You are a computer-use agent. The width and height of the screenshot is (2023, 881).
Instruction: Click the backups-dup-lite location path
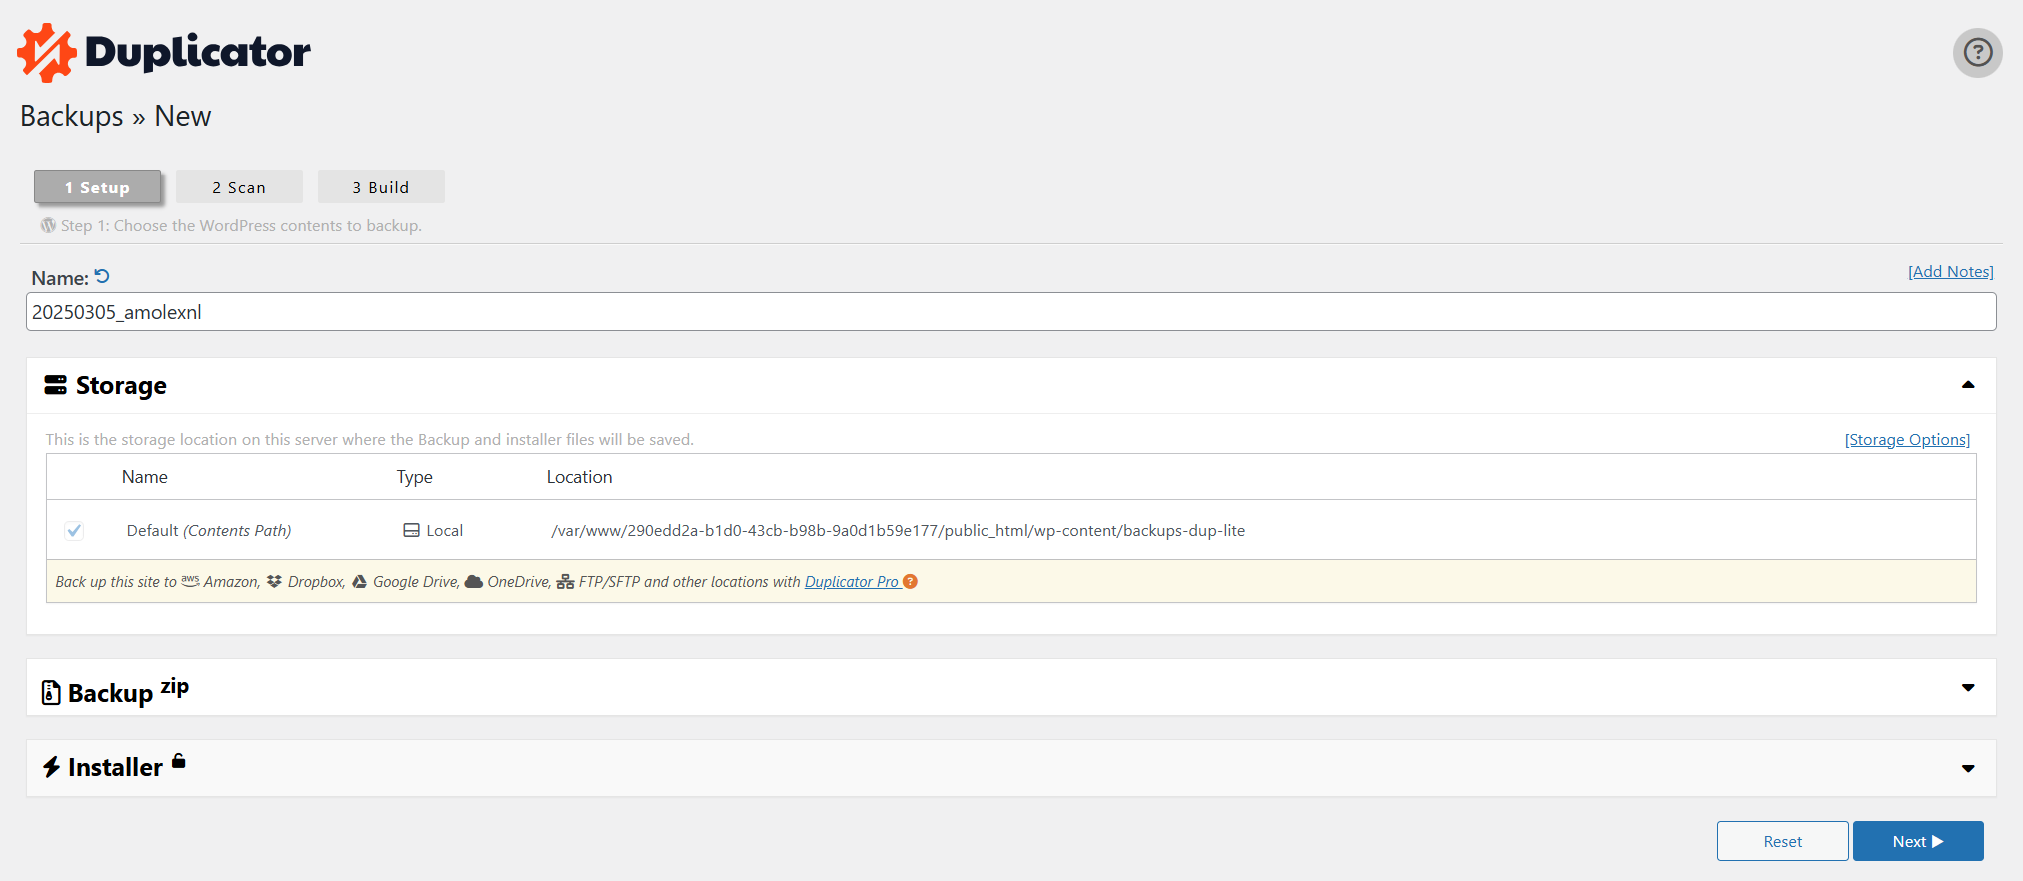click(x=898, y=530)
